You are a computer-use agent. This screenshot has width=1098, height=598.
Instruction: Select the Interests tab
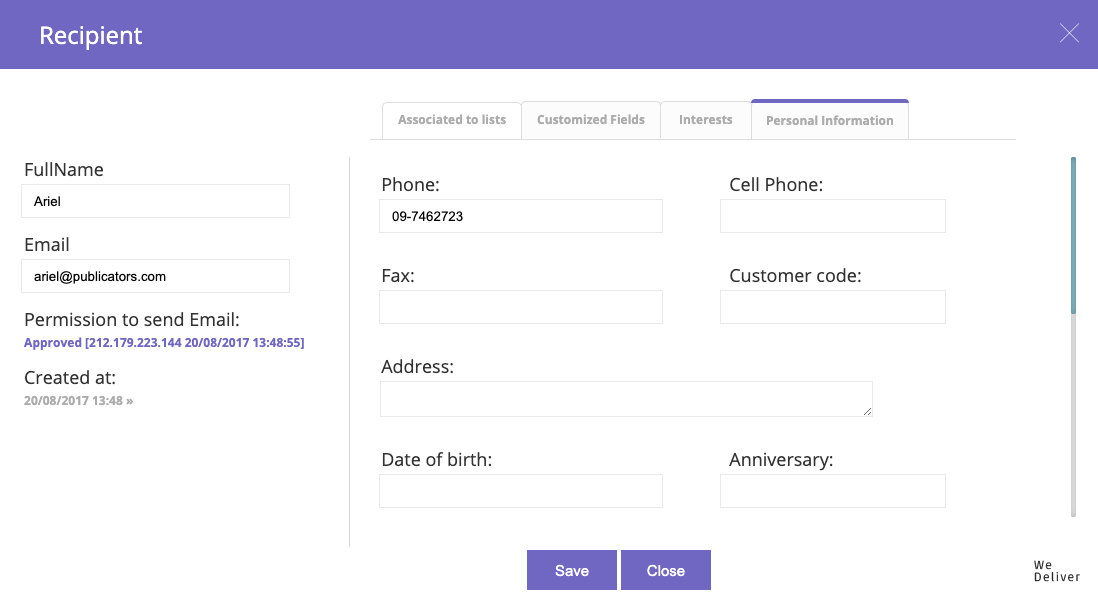(x=705, y=120)
